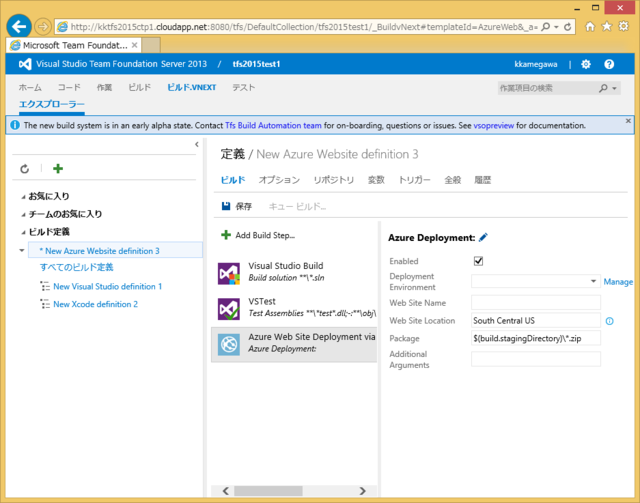Click the icon beside New Visual Studio definition 1

[x=45, y=286]
